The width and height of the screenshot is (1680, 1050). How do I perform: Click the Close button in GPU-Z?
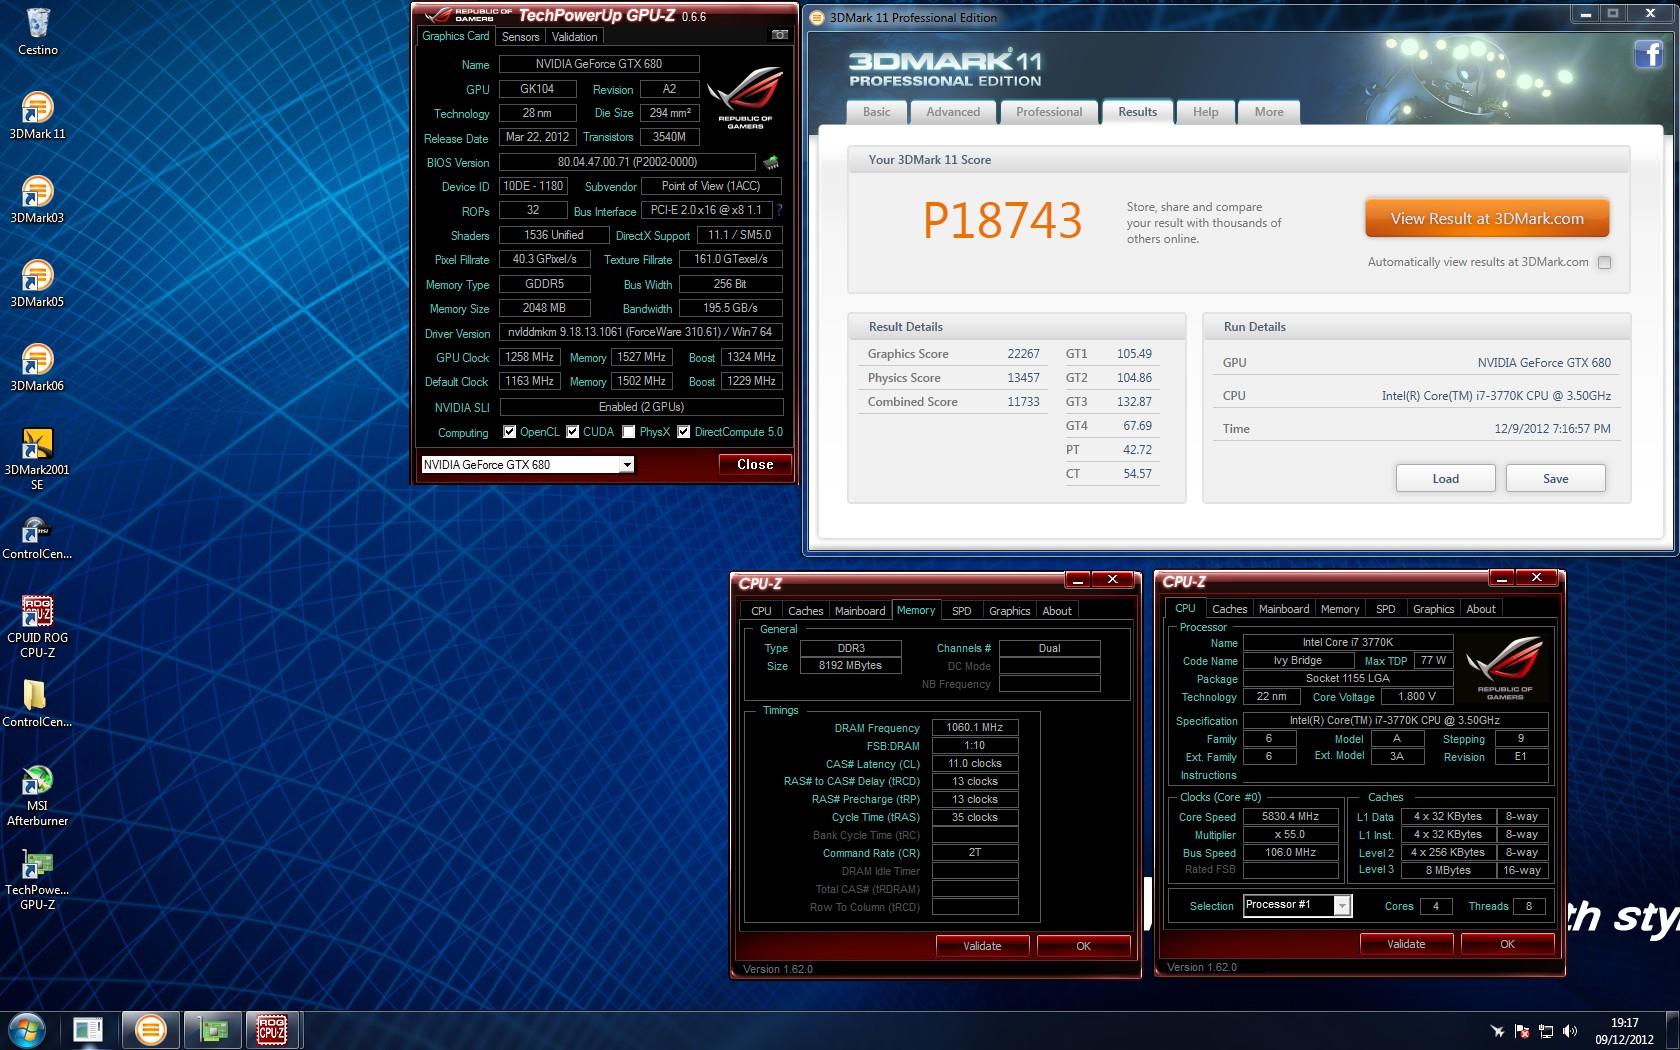pos(755,464)
